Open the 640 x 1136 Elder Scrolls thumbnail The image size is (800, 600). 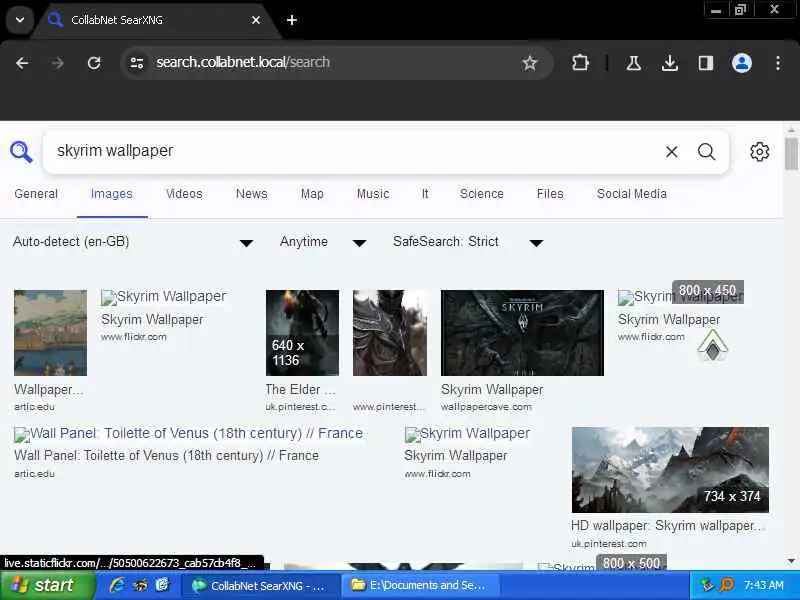click(x=302, y=333)
